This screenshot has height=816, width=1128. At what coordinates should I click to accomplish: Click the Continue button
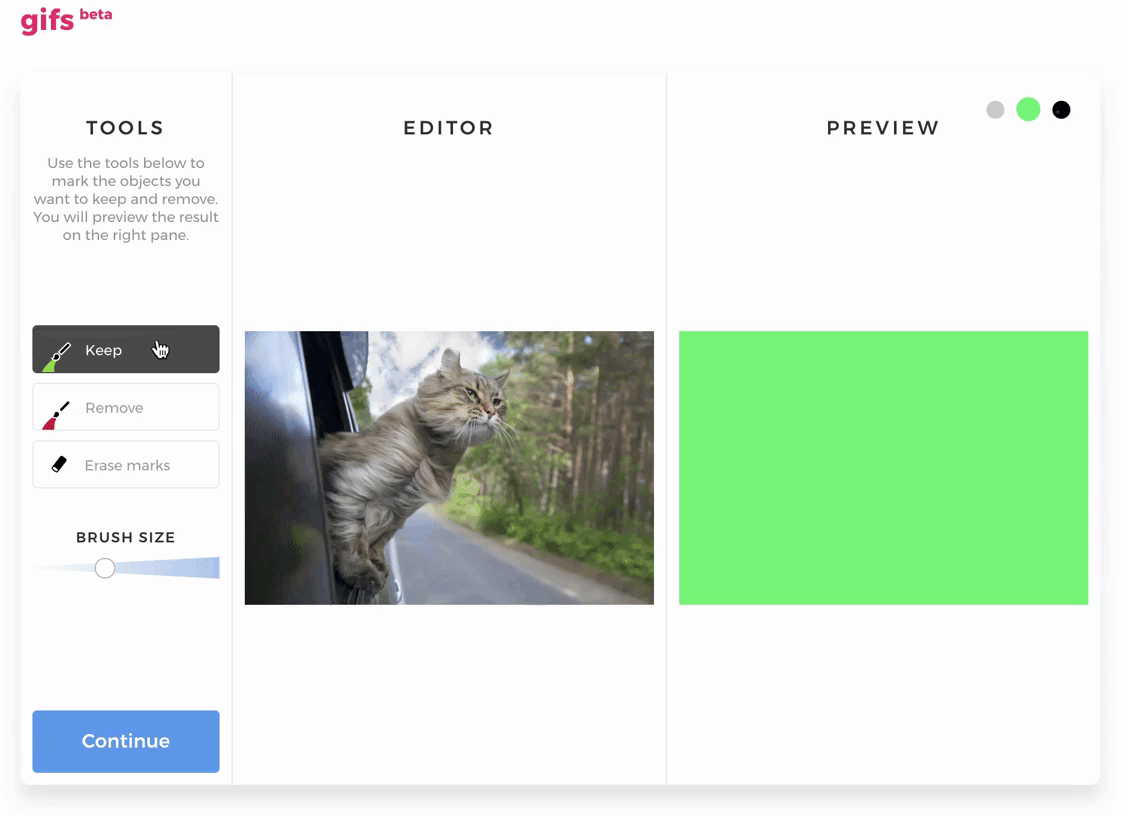126,741
